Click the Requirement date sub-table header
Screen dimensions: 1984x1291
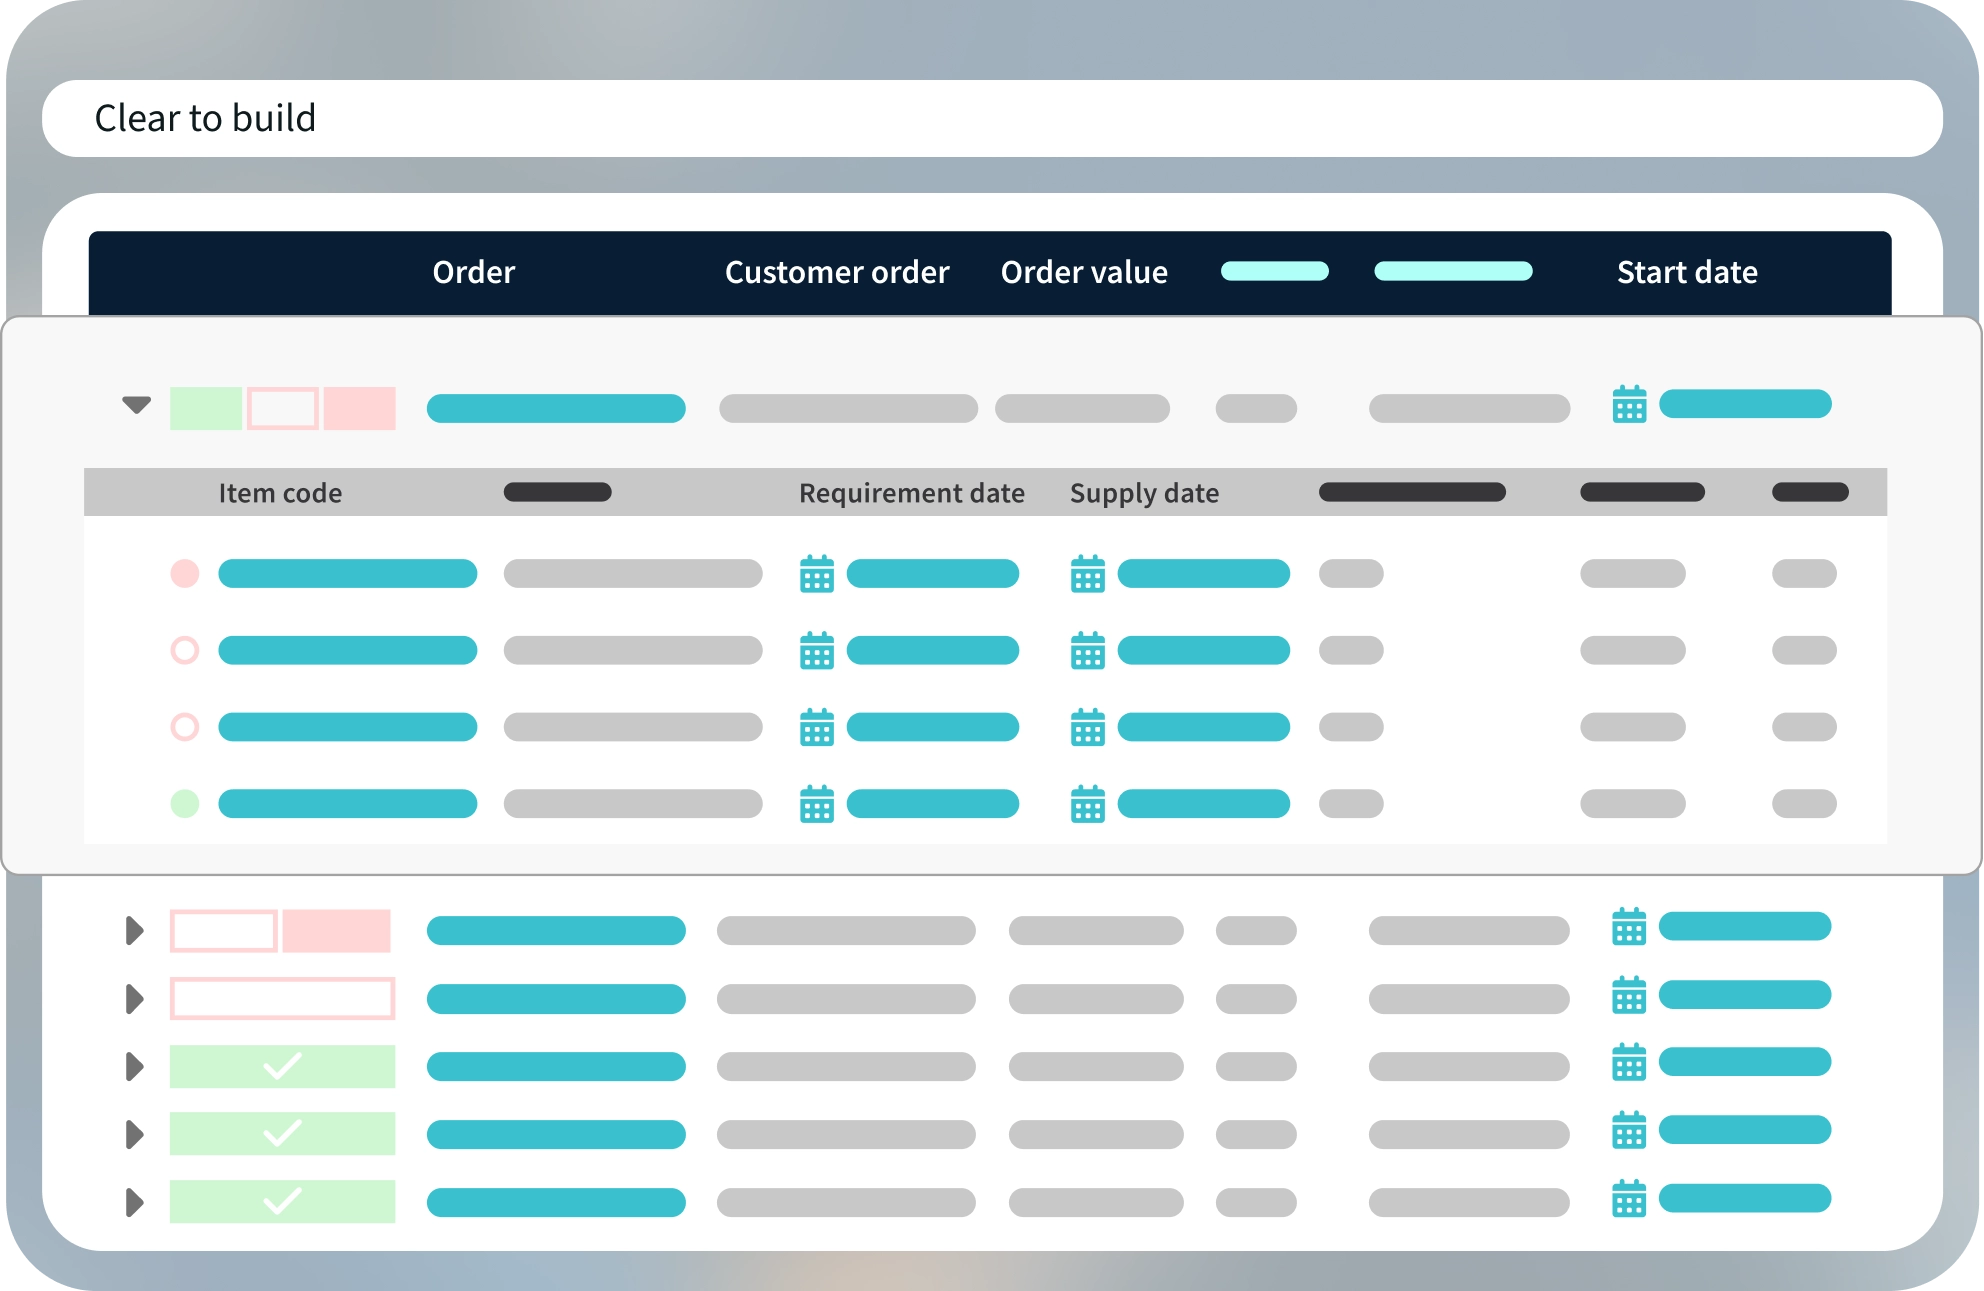[911, 493]
